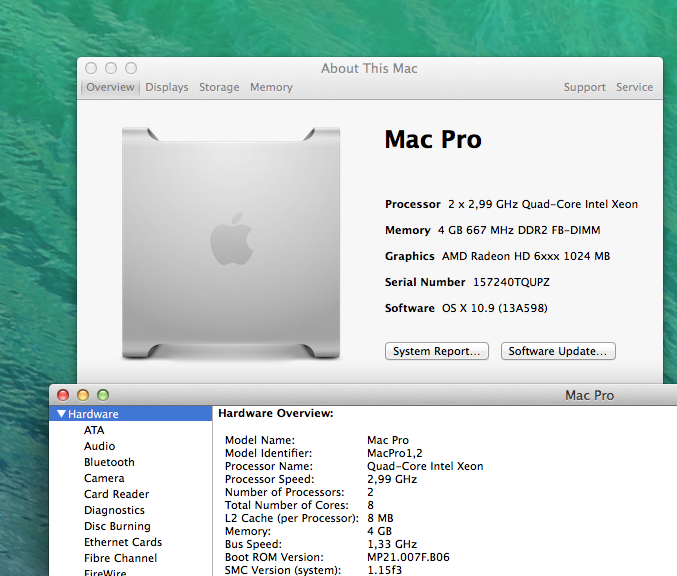Open the Displays tab

(167, 87)
